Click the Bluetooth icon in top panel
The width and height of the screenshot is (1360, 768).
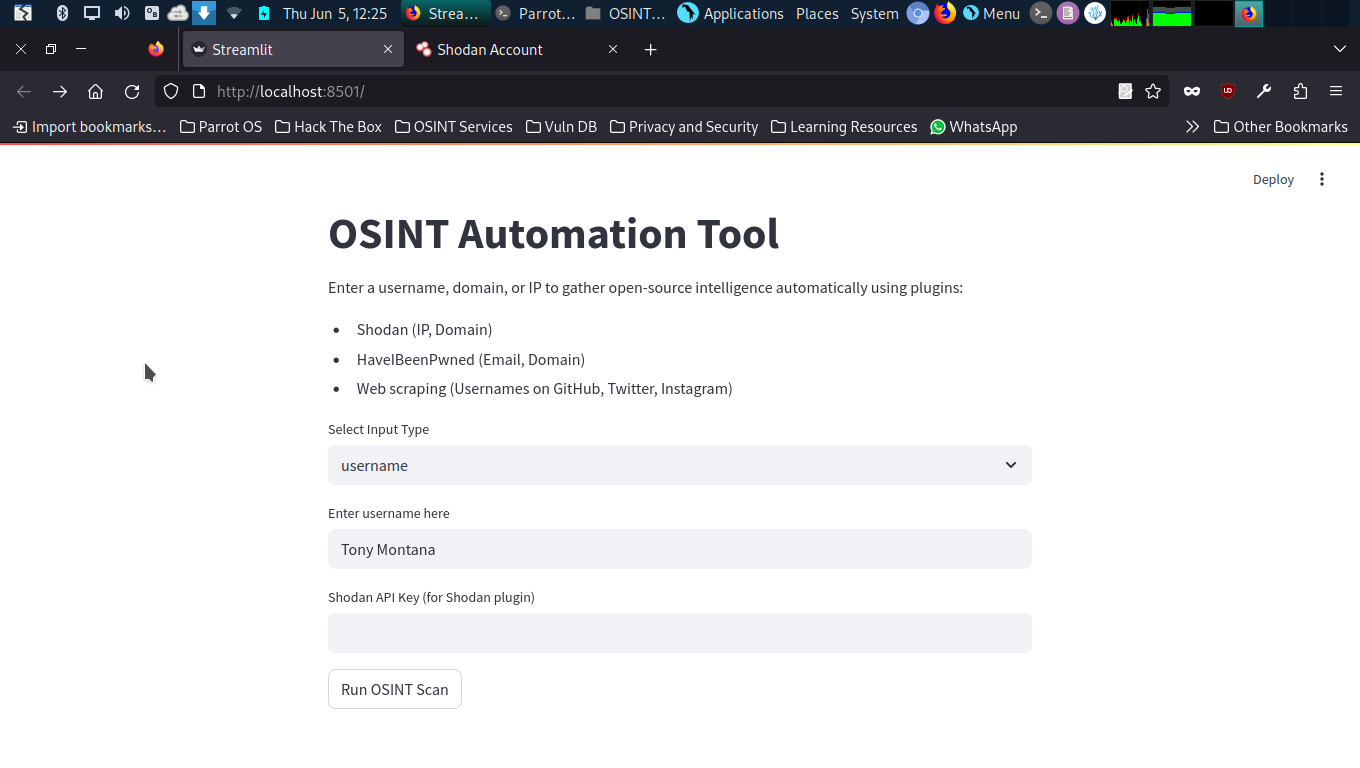tap(62, 13)
